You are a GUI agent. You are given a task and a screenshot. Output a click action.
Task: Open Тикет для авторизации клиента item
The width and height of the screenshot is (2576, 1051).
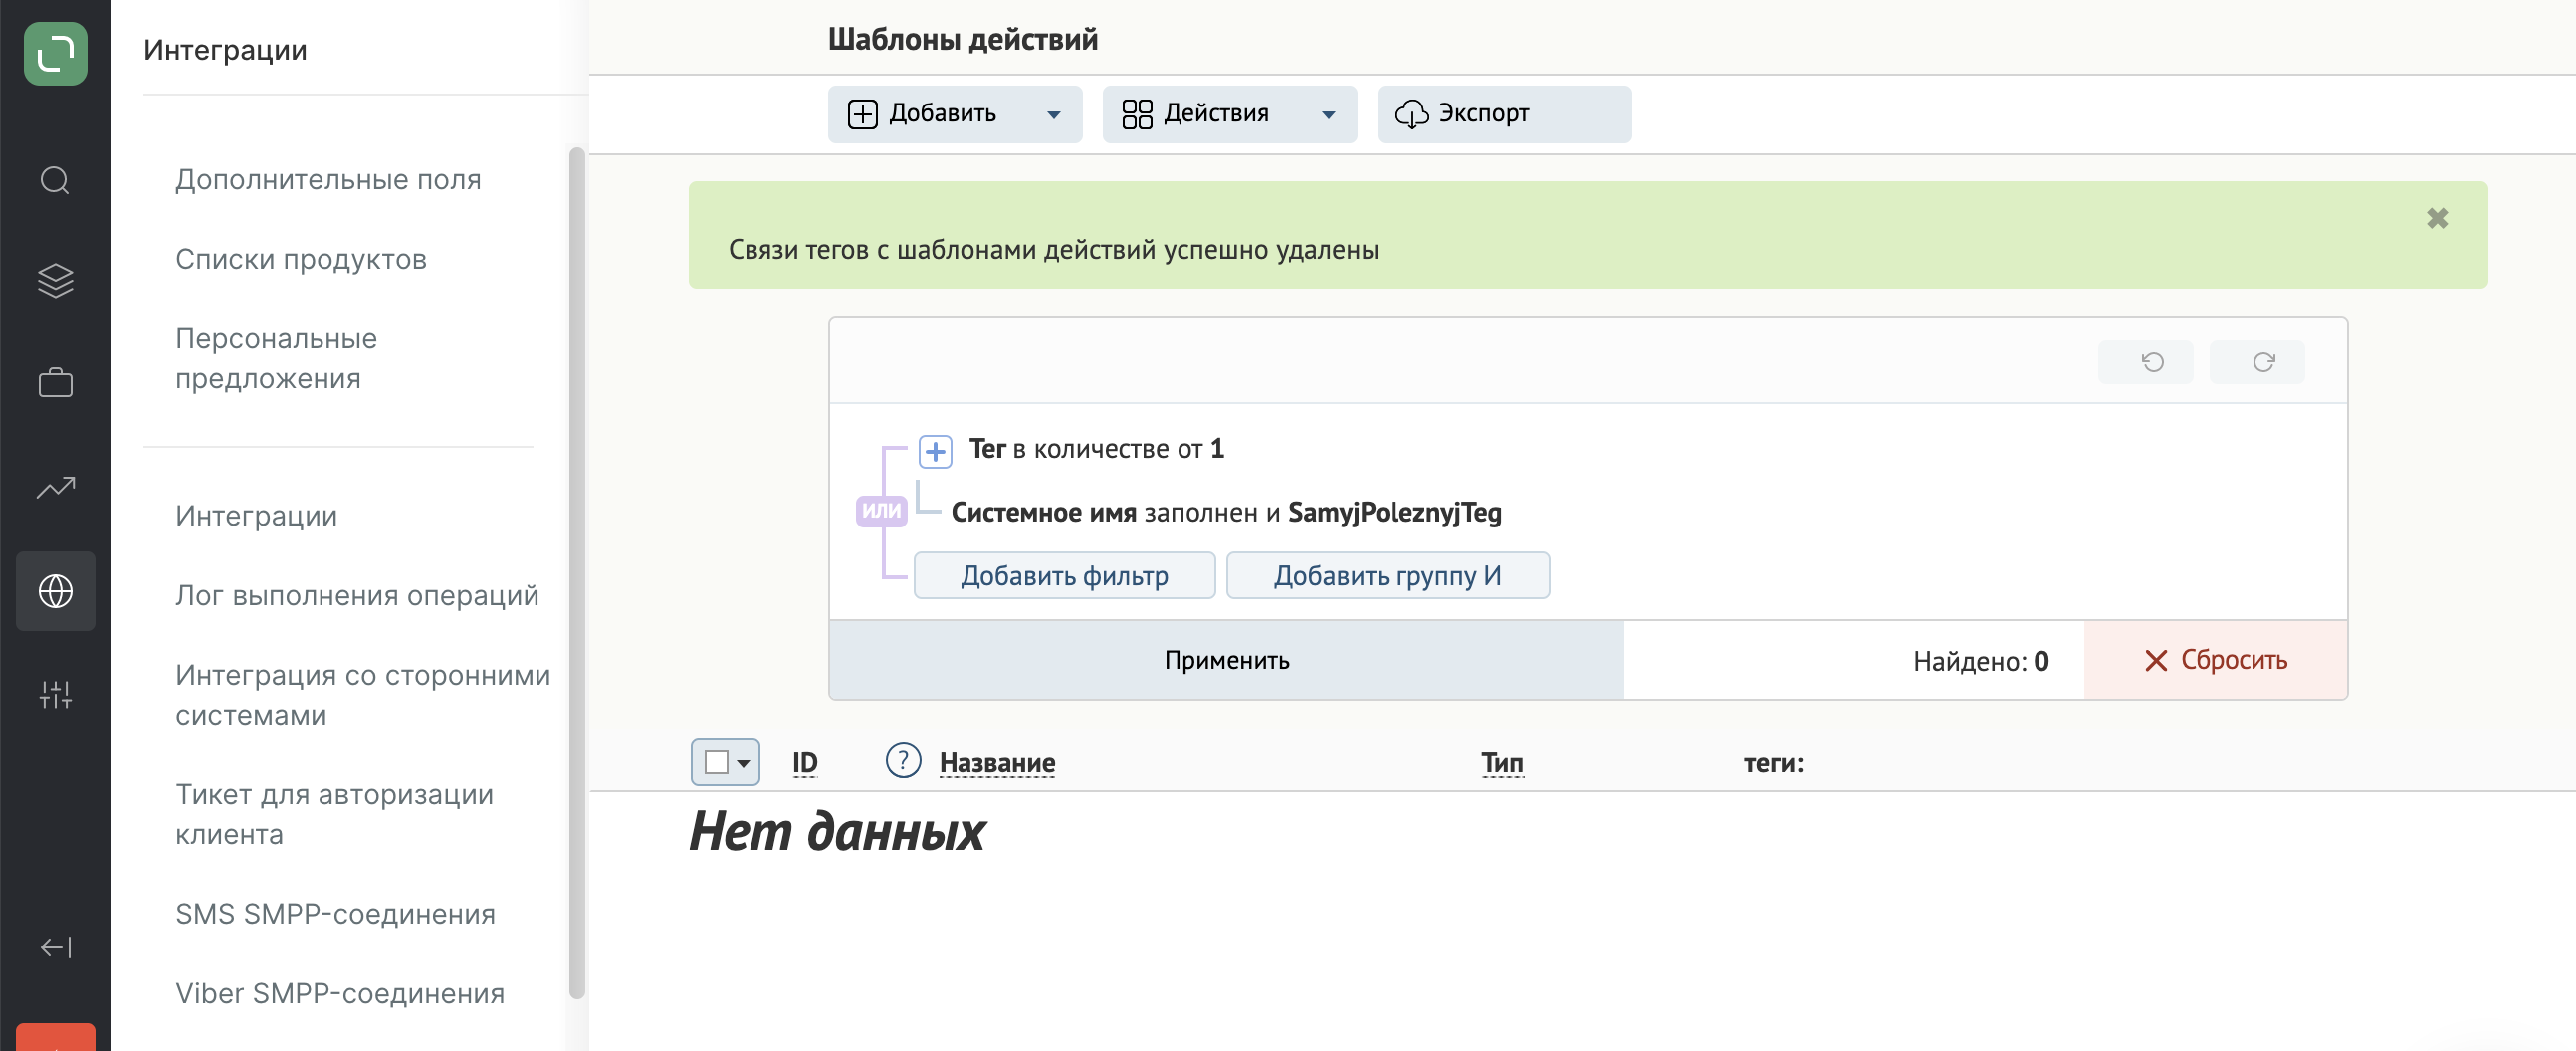click(334, 815)
